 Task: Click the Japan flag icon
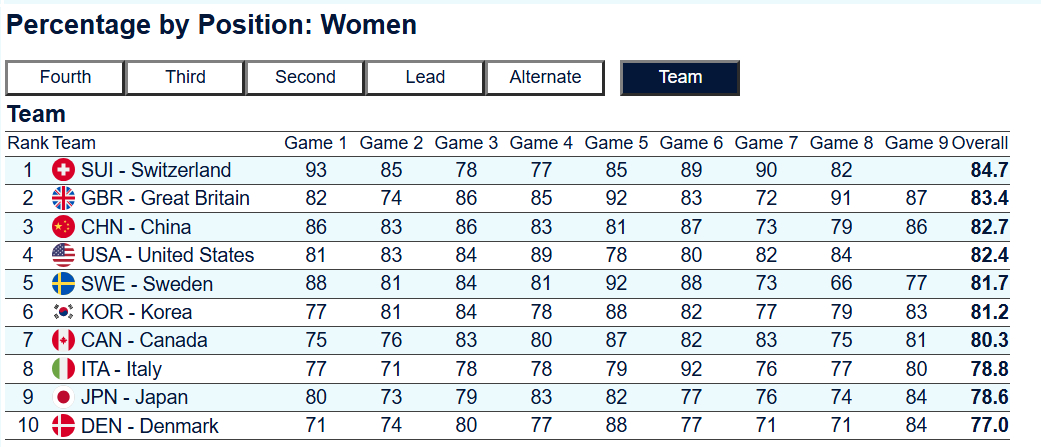pos(63,397)
